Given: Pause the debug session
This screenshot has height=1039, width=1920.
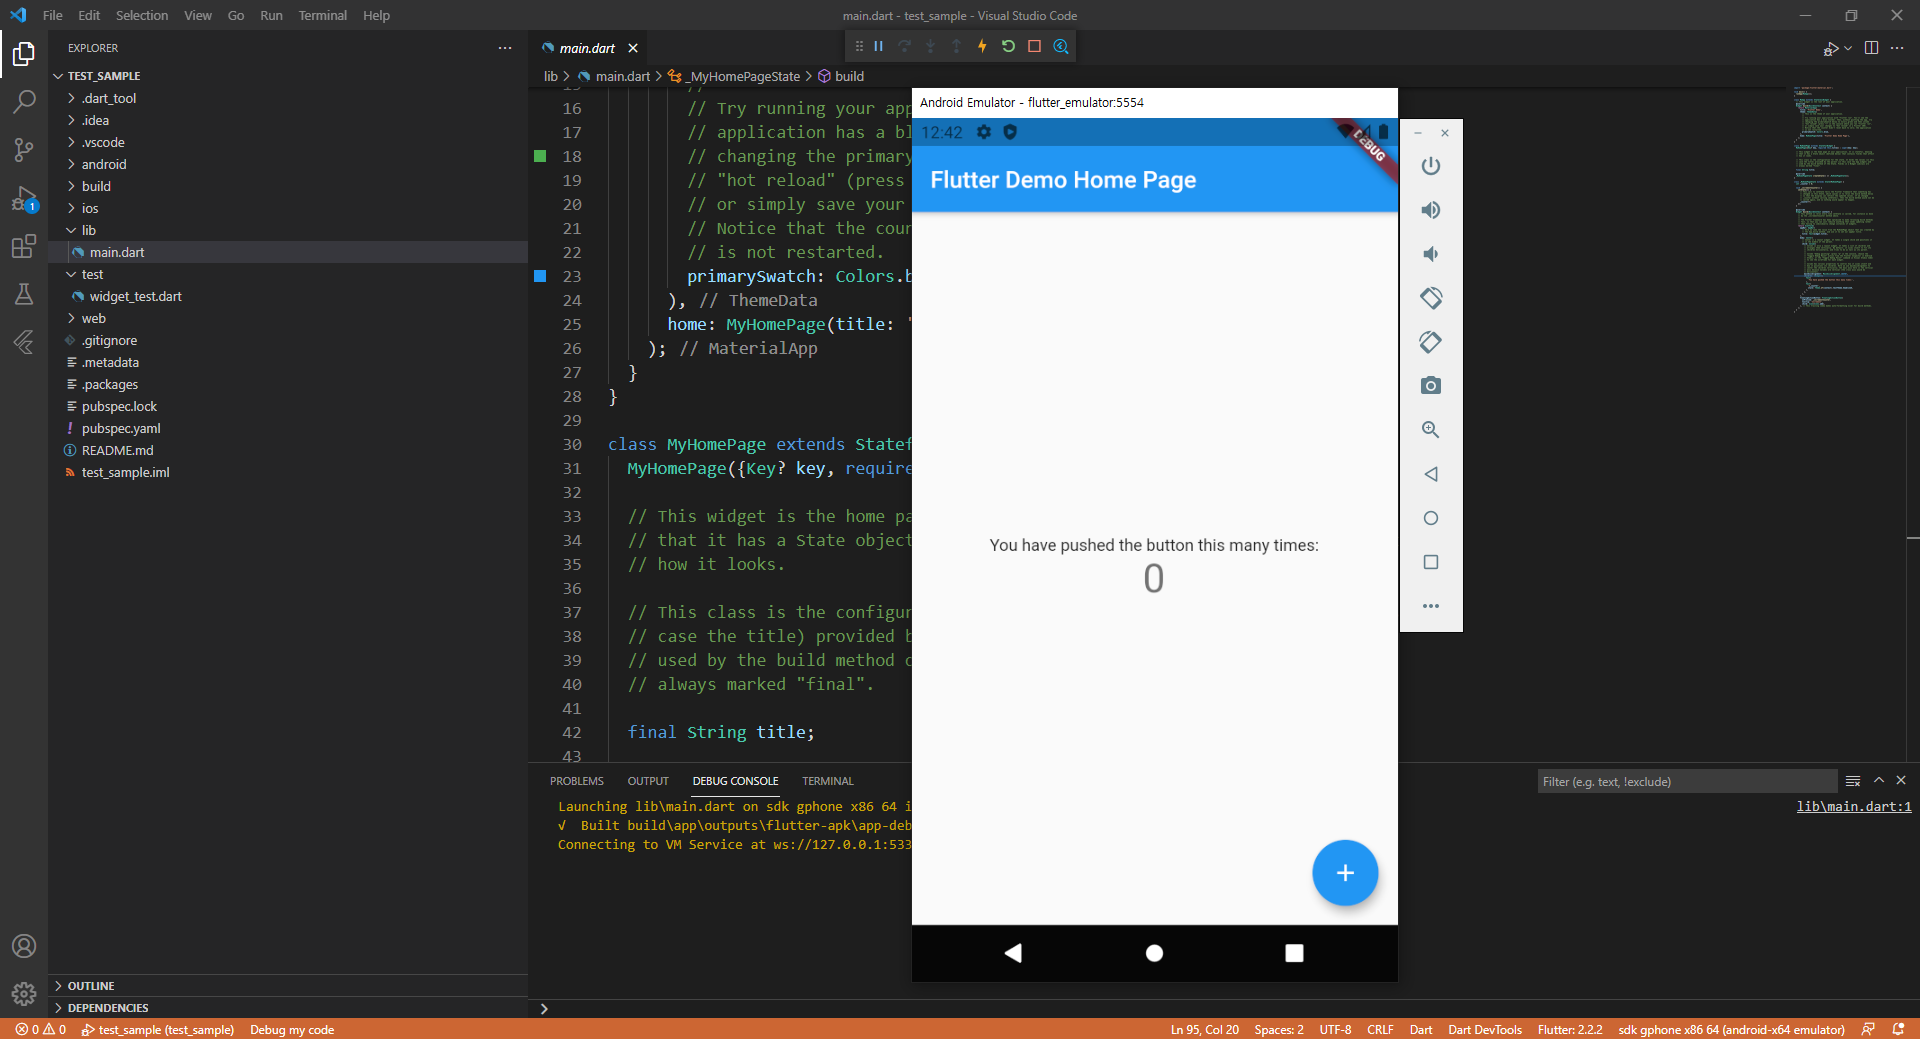Looking at the screenshot, I should (879, 46).
